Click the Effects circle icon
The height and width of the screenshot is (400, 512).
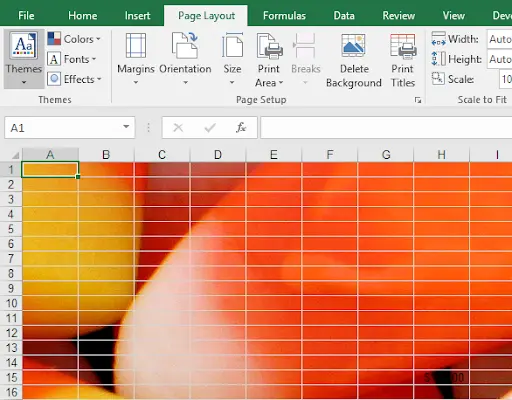[54, 79]
